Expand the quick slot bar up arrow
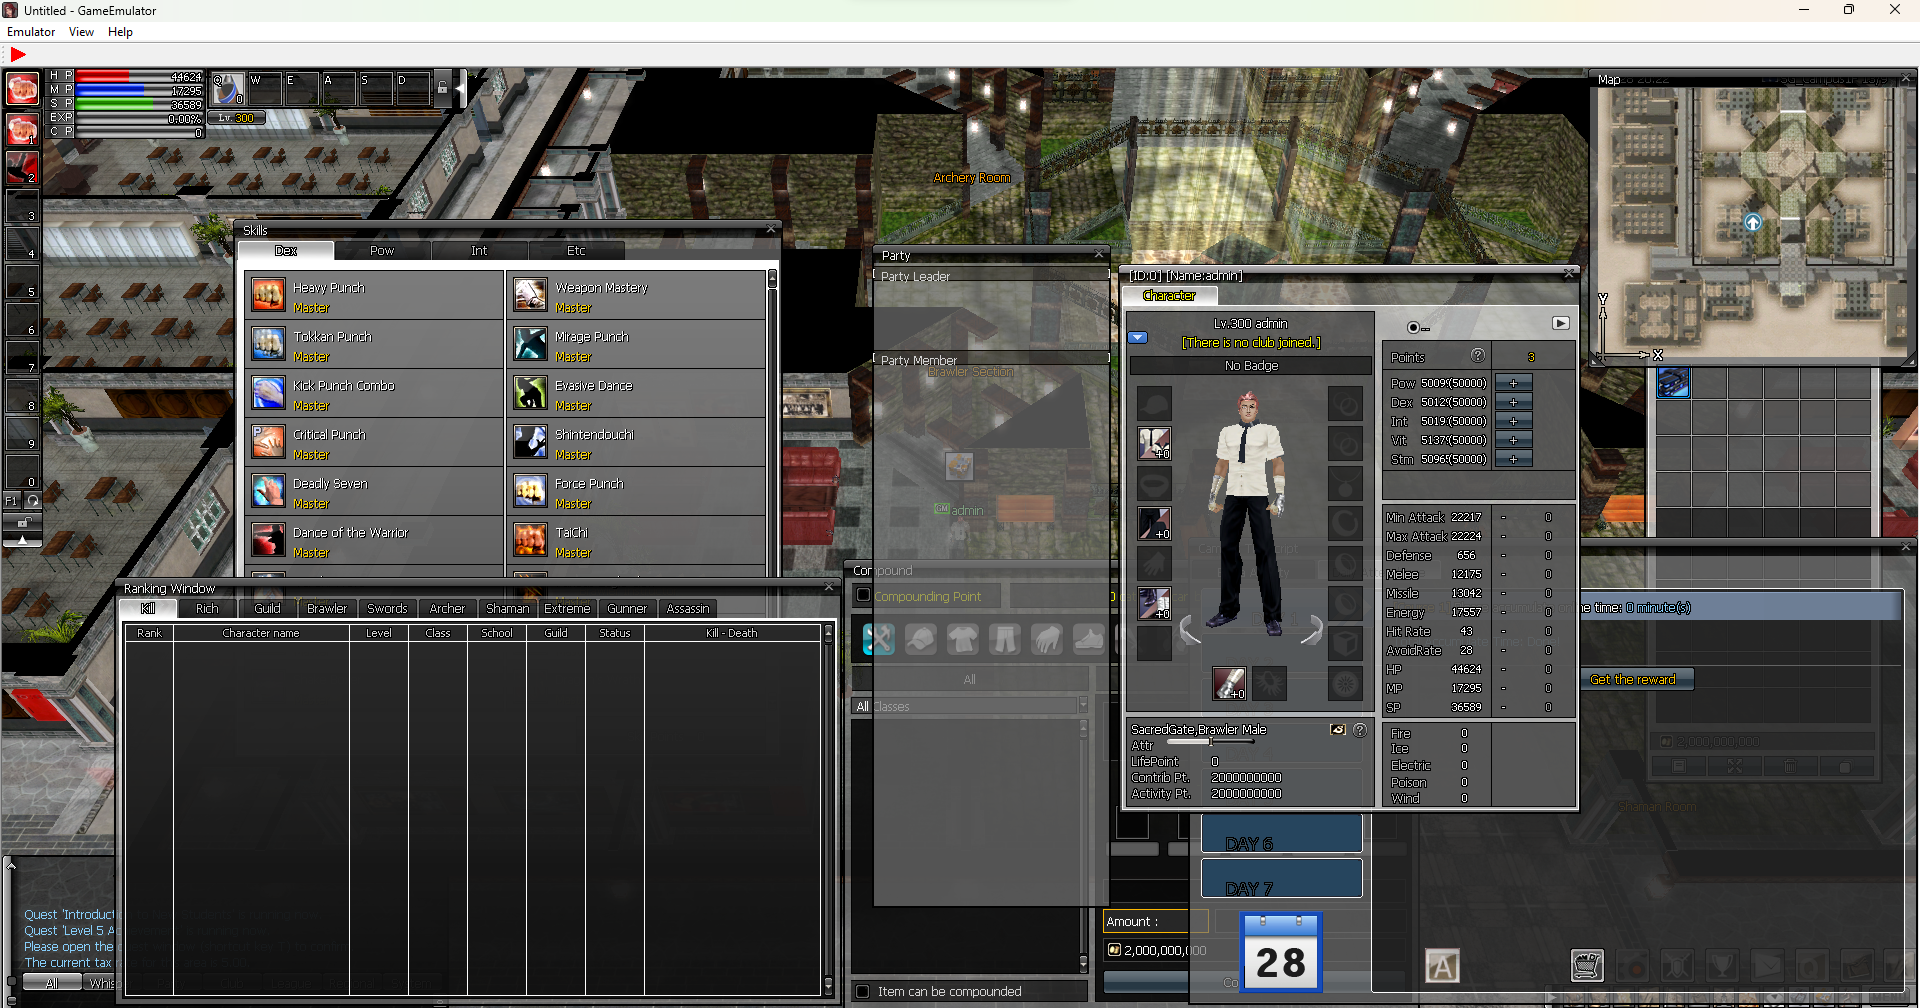Image resolution: width=1920 pixels, height=1008 pixels. click(x=22, y=540)
